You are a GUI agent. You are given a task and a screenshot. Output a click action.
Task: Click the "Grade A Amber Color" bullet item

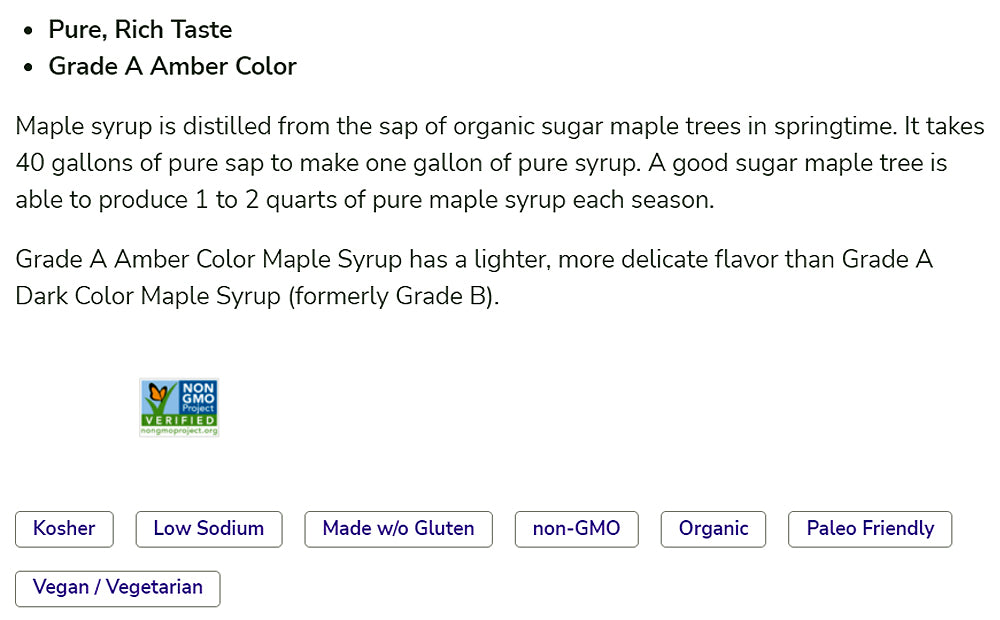(172, 67)
